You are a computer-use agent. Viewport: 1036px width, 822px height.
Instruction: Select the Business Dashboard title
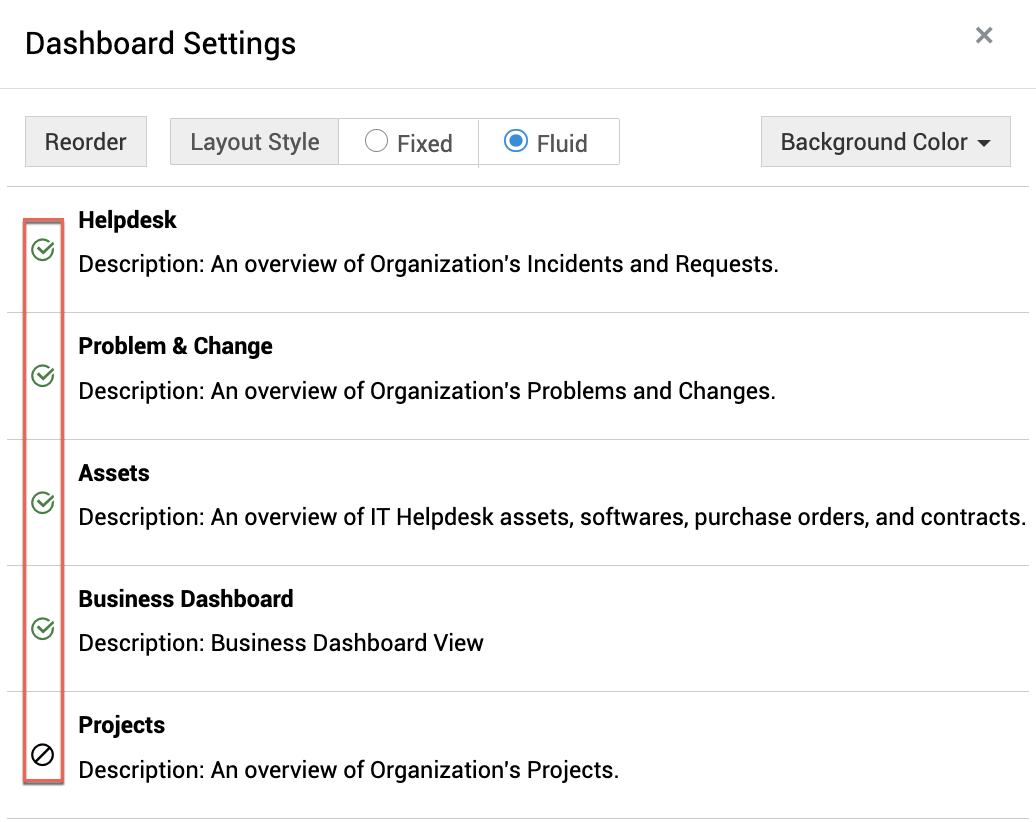[186, 599]
